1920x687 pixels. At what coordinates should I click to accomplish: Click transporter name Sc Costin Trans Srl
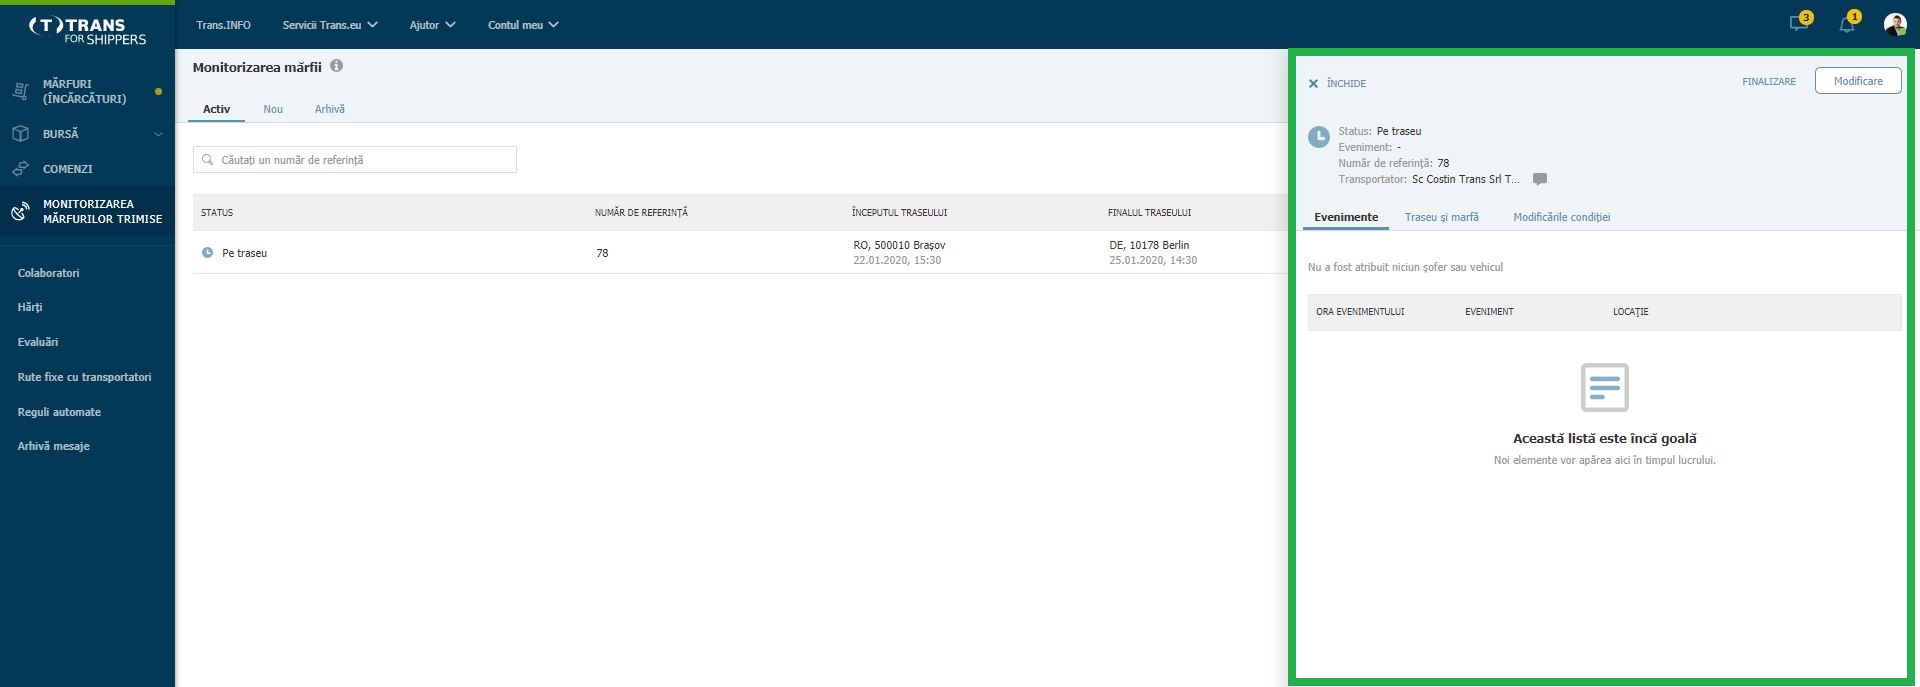coord(1465,179)
